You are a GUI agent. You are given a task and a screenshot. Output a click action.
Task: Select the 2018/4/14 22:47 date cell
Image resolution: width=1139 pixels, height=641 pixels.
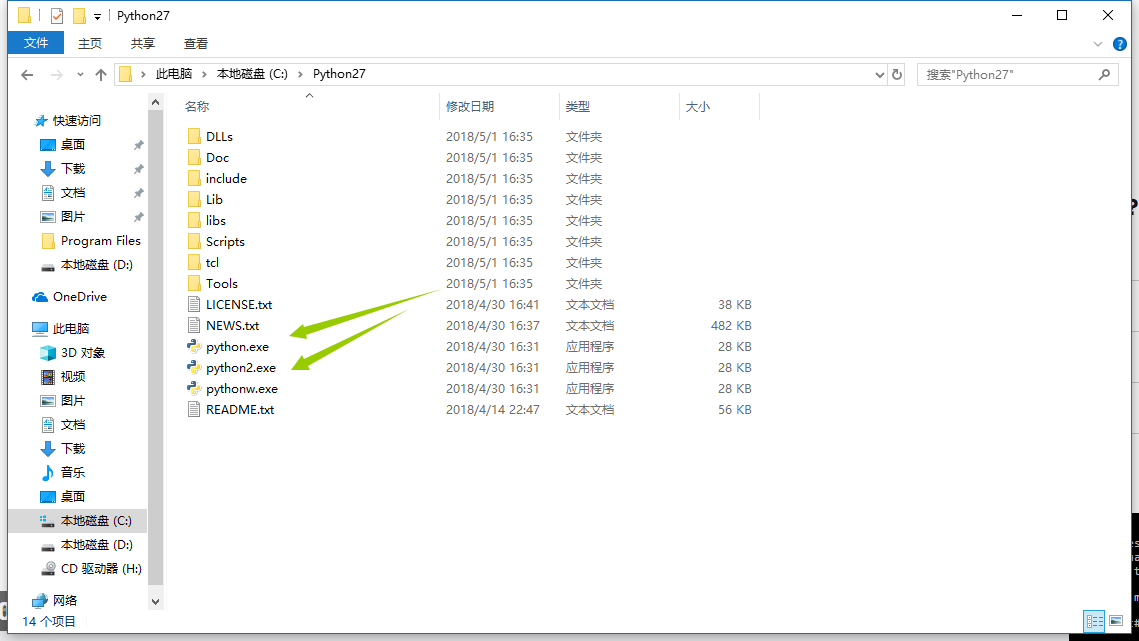493,410
